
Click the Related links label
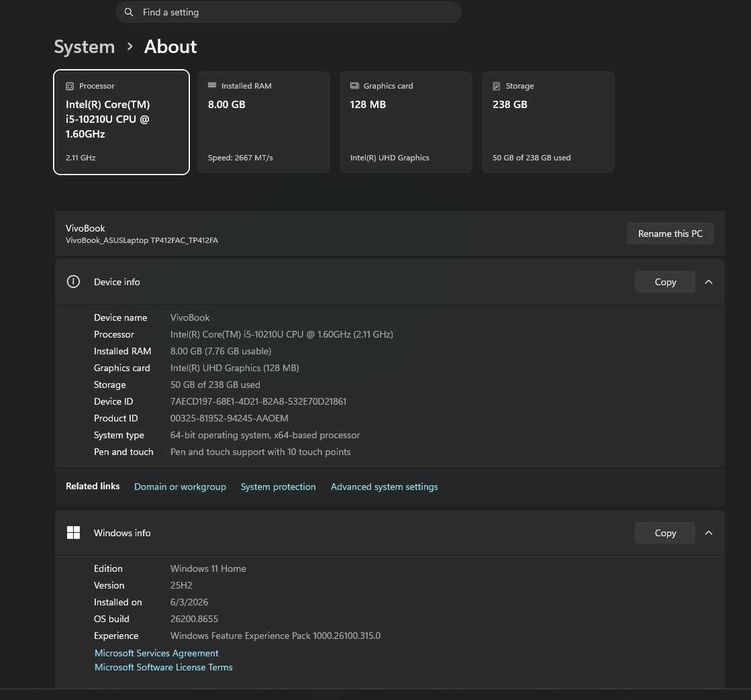coord(92,486)
